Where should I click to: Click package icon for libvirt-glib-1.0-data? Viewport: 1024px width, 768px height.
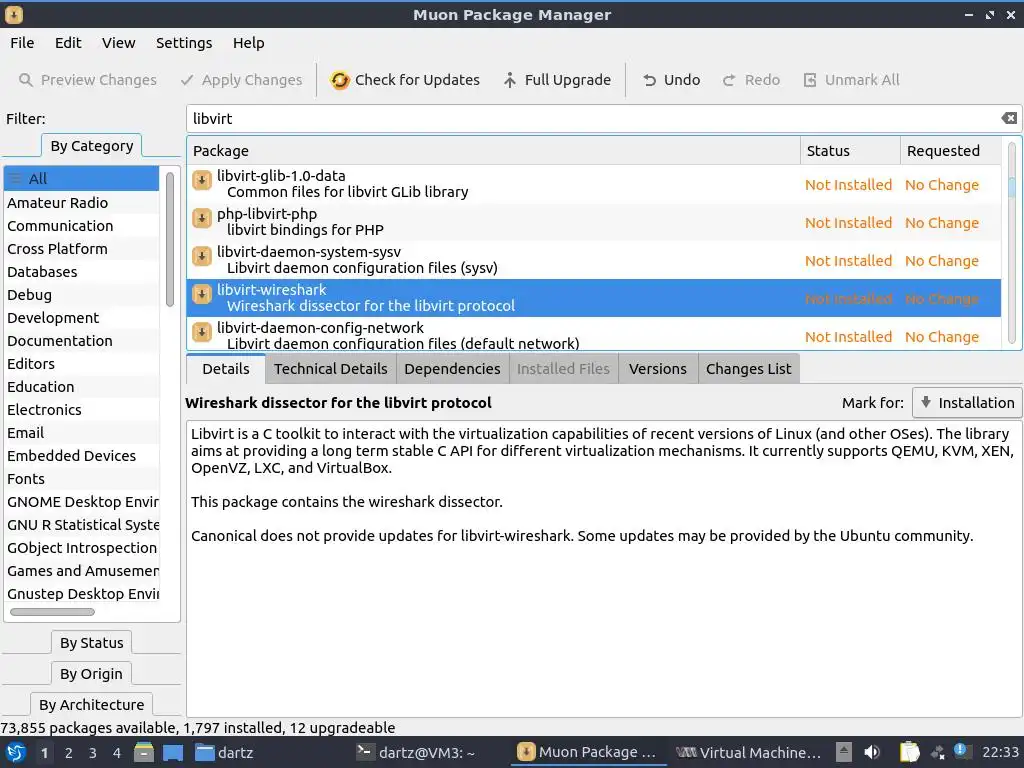202,180
